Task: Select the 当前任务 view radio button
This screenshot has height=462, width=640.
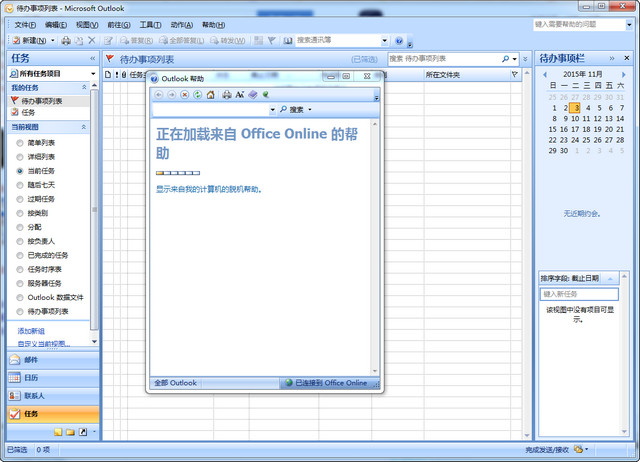Action: [20, 171]
